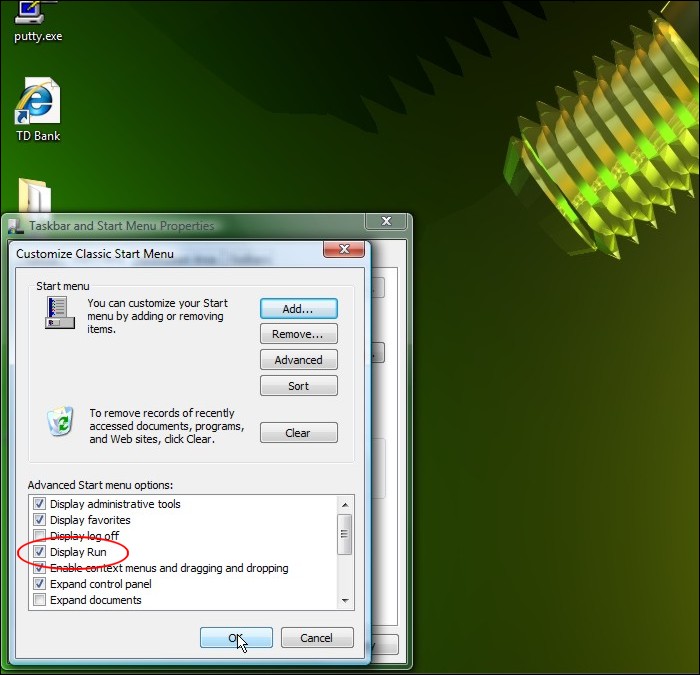This screenshot has height=675, width=700.
Task: Click the Taskbar and Start Menu Properties title icon
Action: click(17, 226)
